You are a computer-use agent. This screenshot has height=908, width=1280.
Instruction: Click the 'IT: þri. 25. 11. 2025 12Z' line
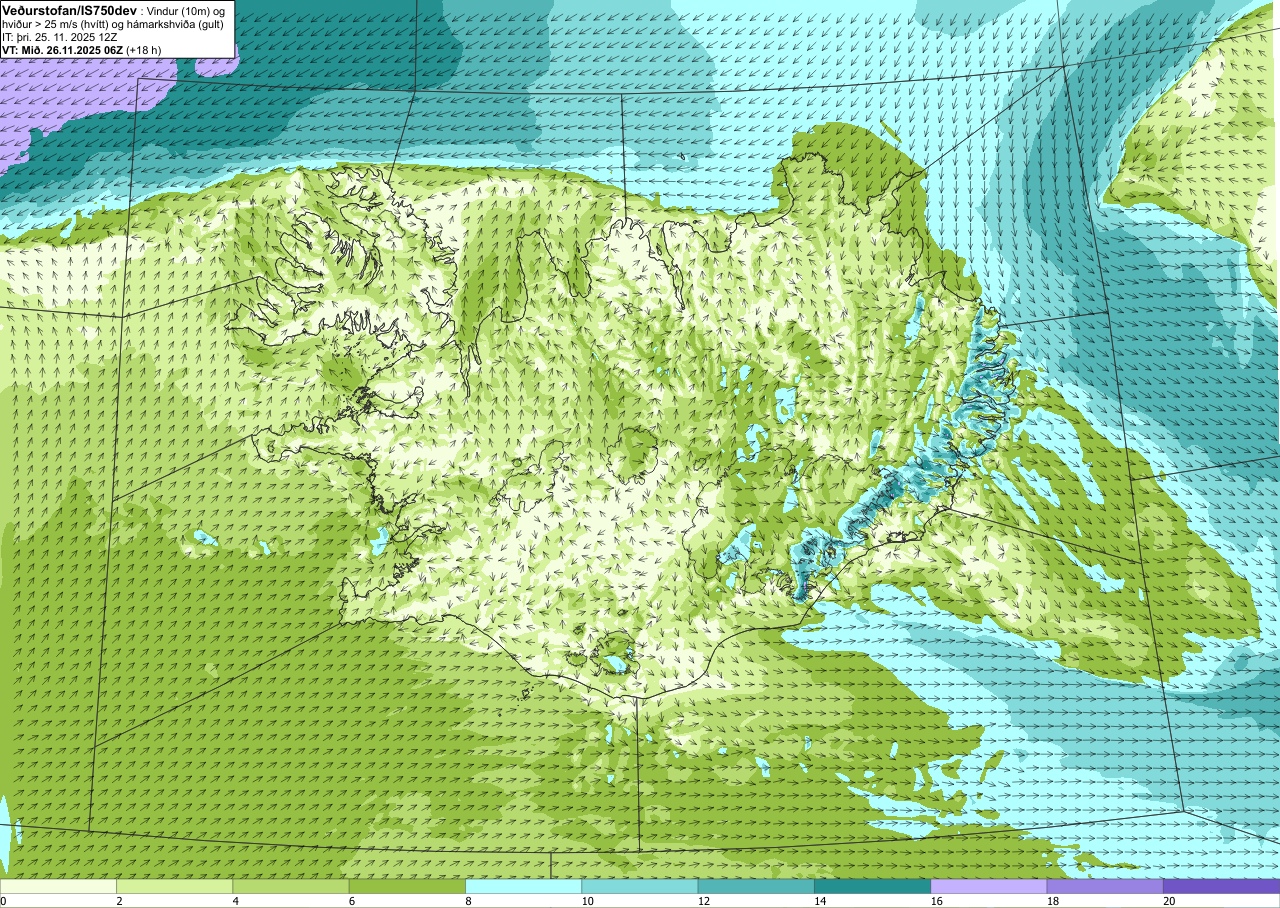[x=60, y=37]
